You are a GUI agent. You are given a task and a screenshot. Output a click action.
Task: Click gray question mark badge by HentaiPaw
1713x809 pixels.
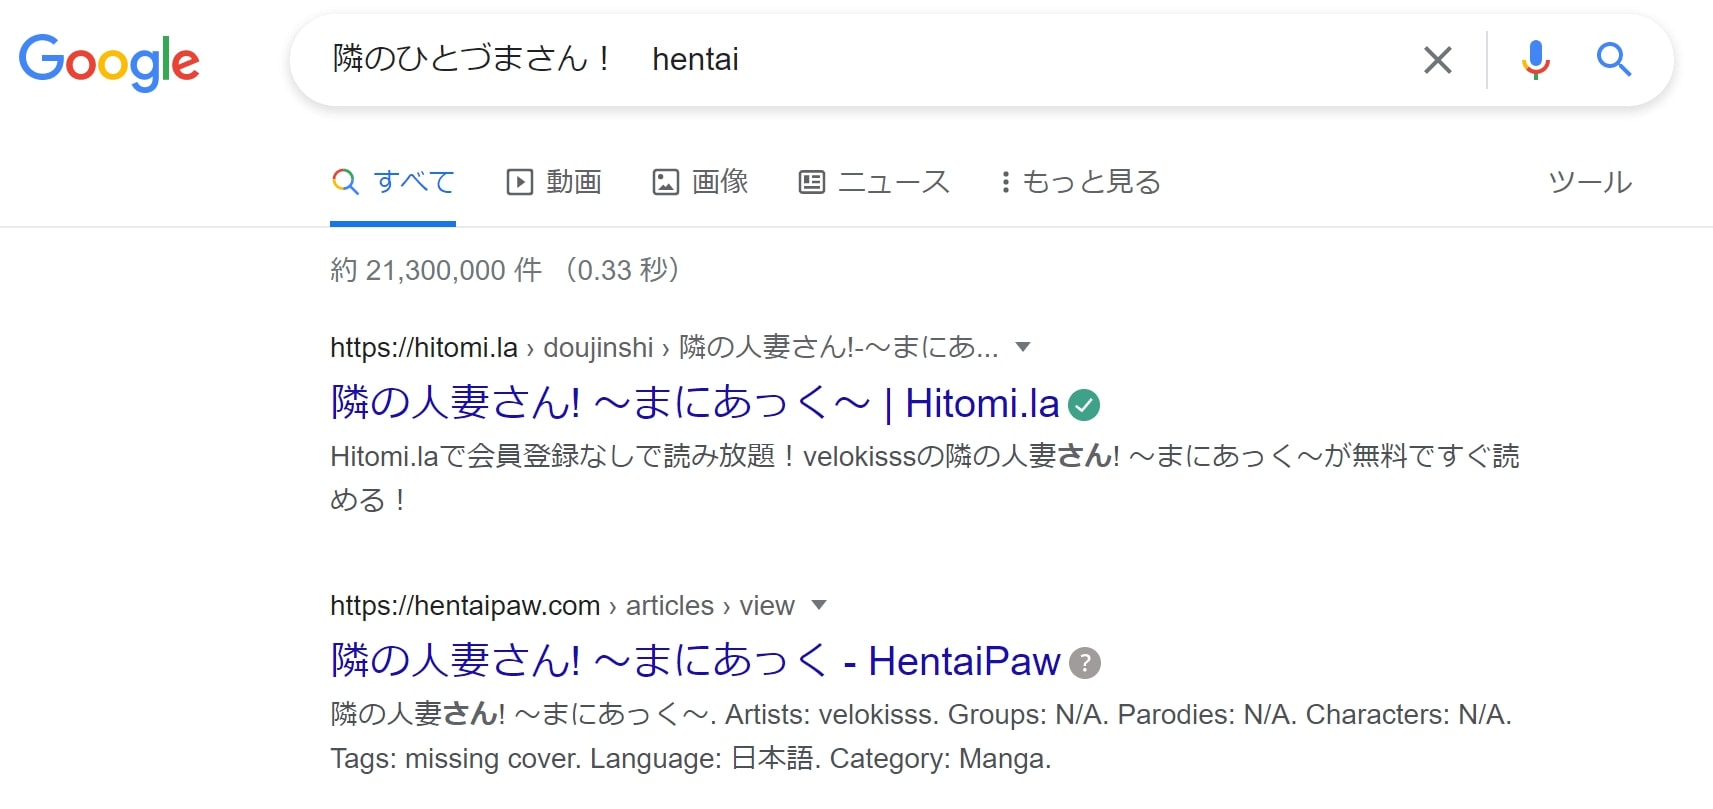point(1085,663)
